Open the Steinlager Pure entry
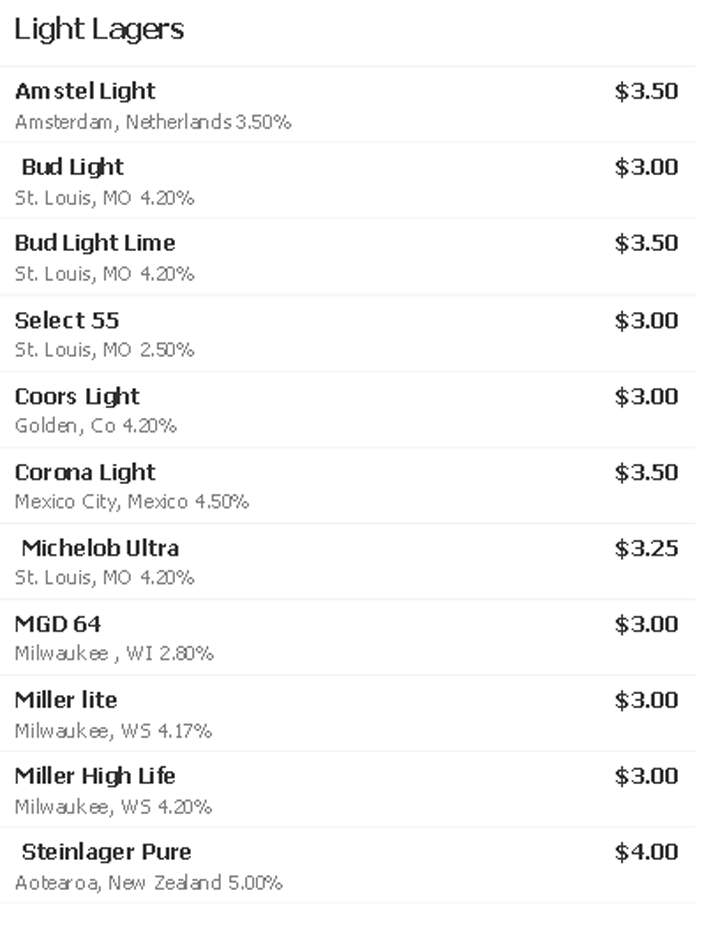 point(348,865)
